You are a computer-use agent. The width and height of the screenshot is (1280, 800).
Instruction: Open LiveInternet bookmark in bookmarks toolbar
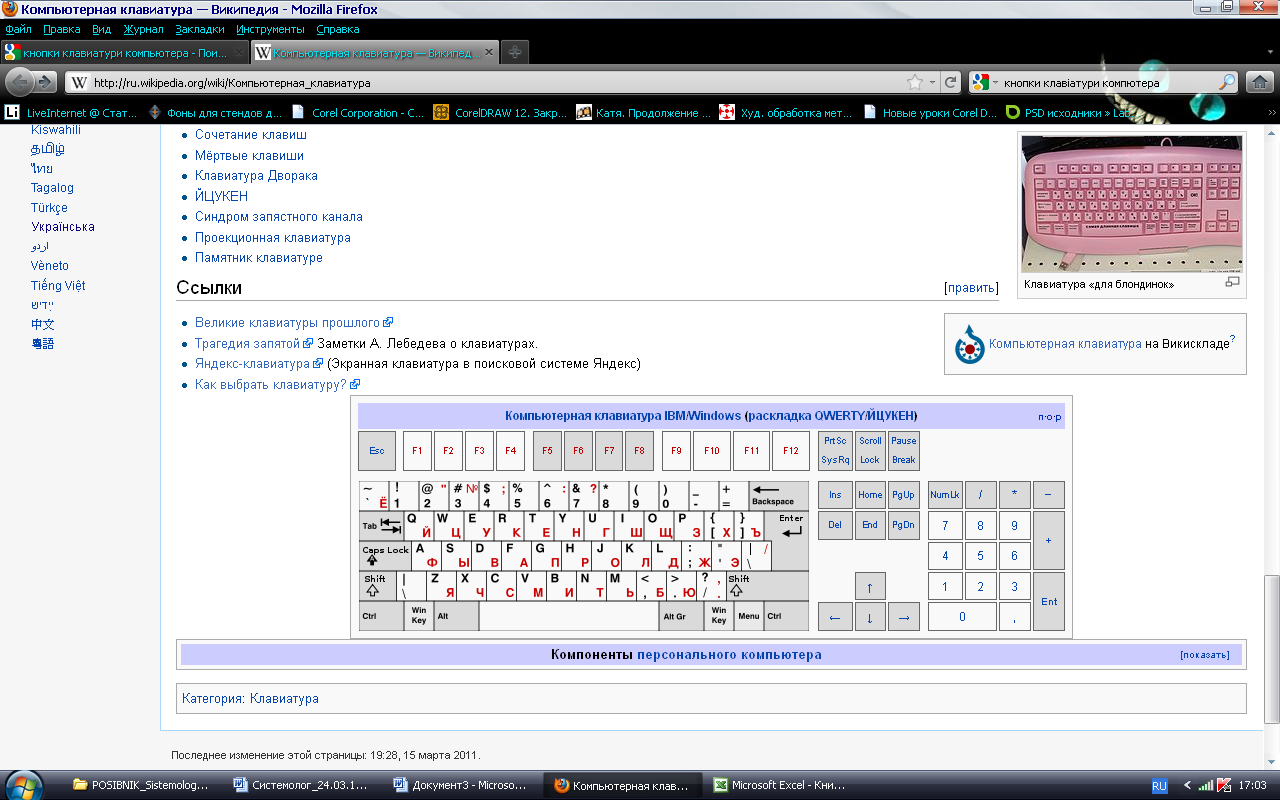point(72,113)
